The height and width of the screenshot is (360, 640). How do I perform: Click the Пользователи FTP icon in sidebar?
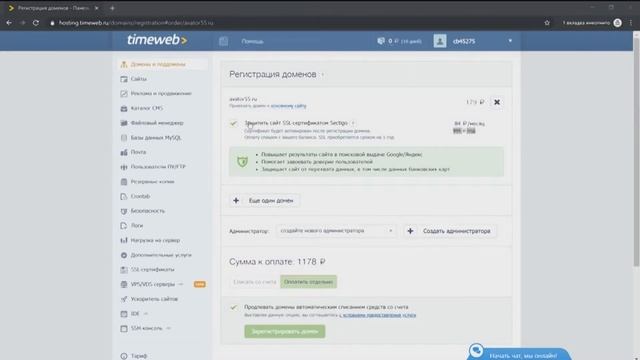pyautogui.click(x=124, y=167)
